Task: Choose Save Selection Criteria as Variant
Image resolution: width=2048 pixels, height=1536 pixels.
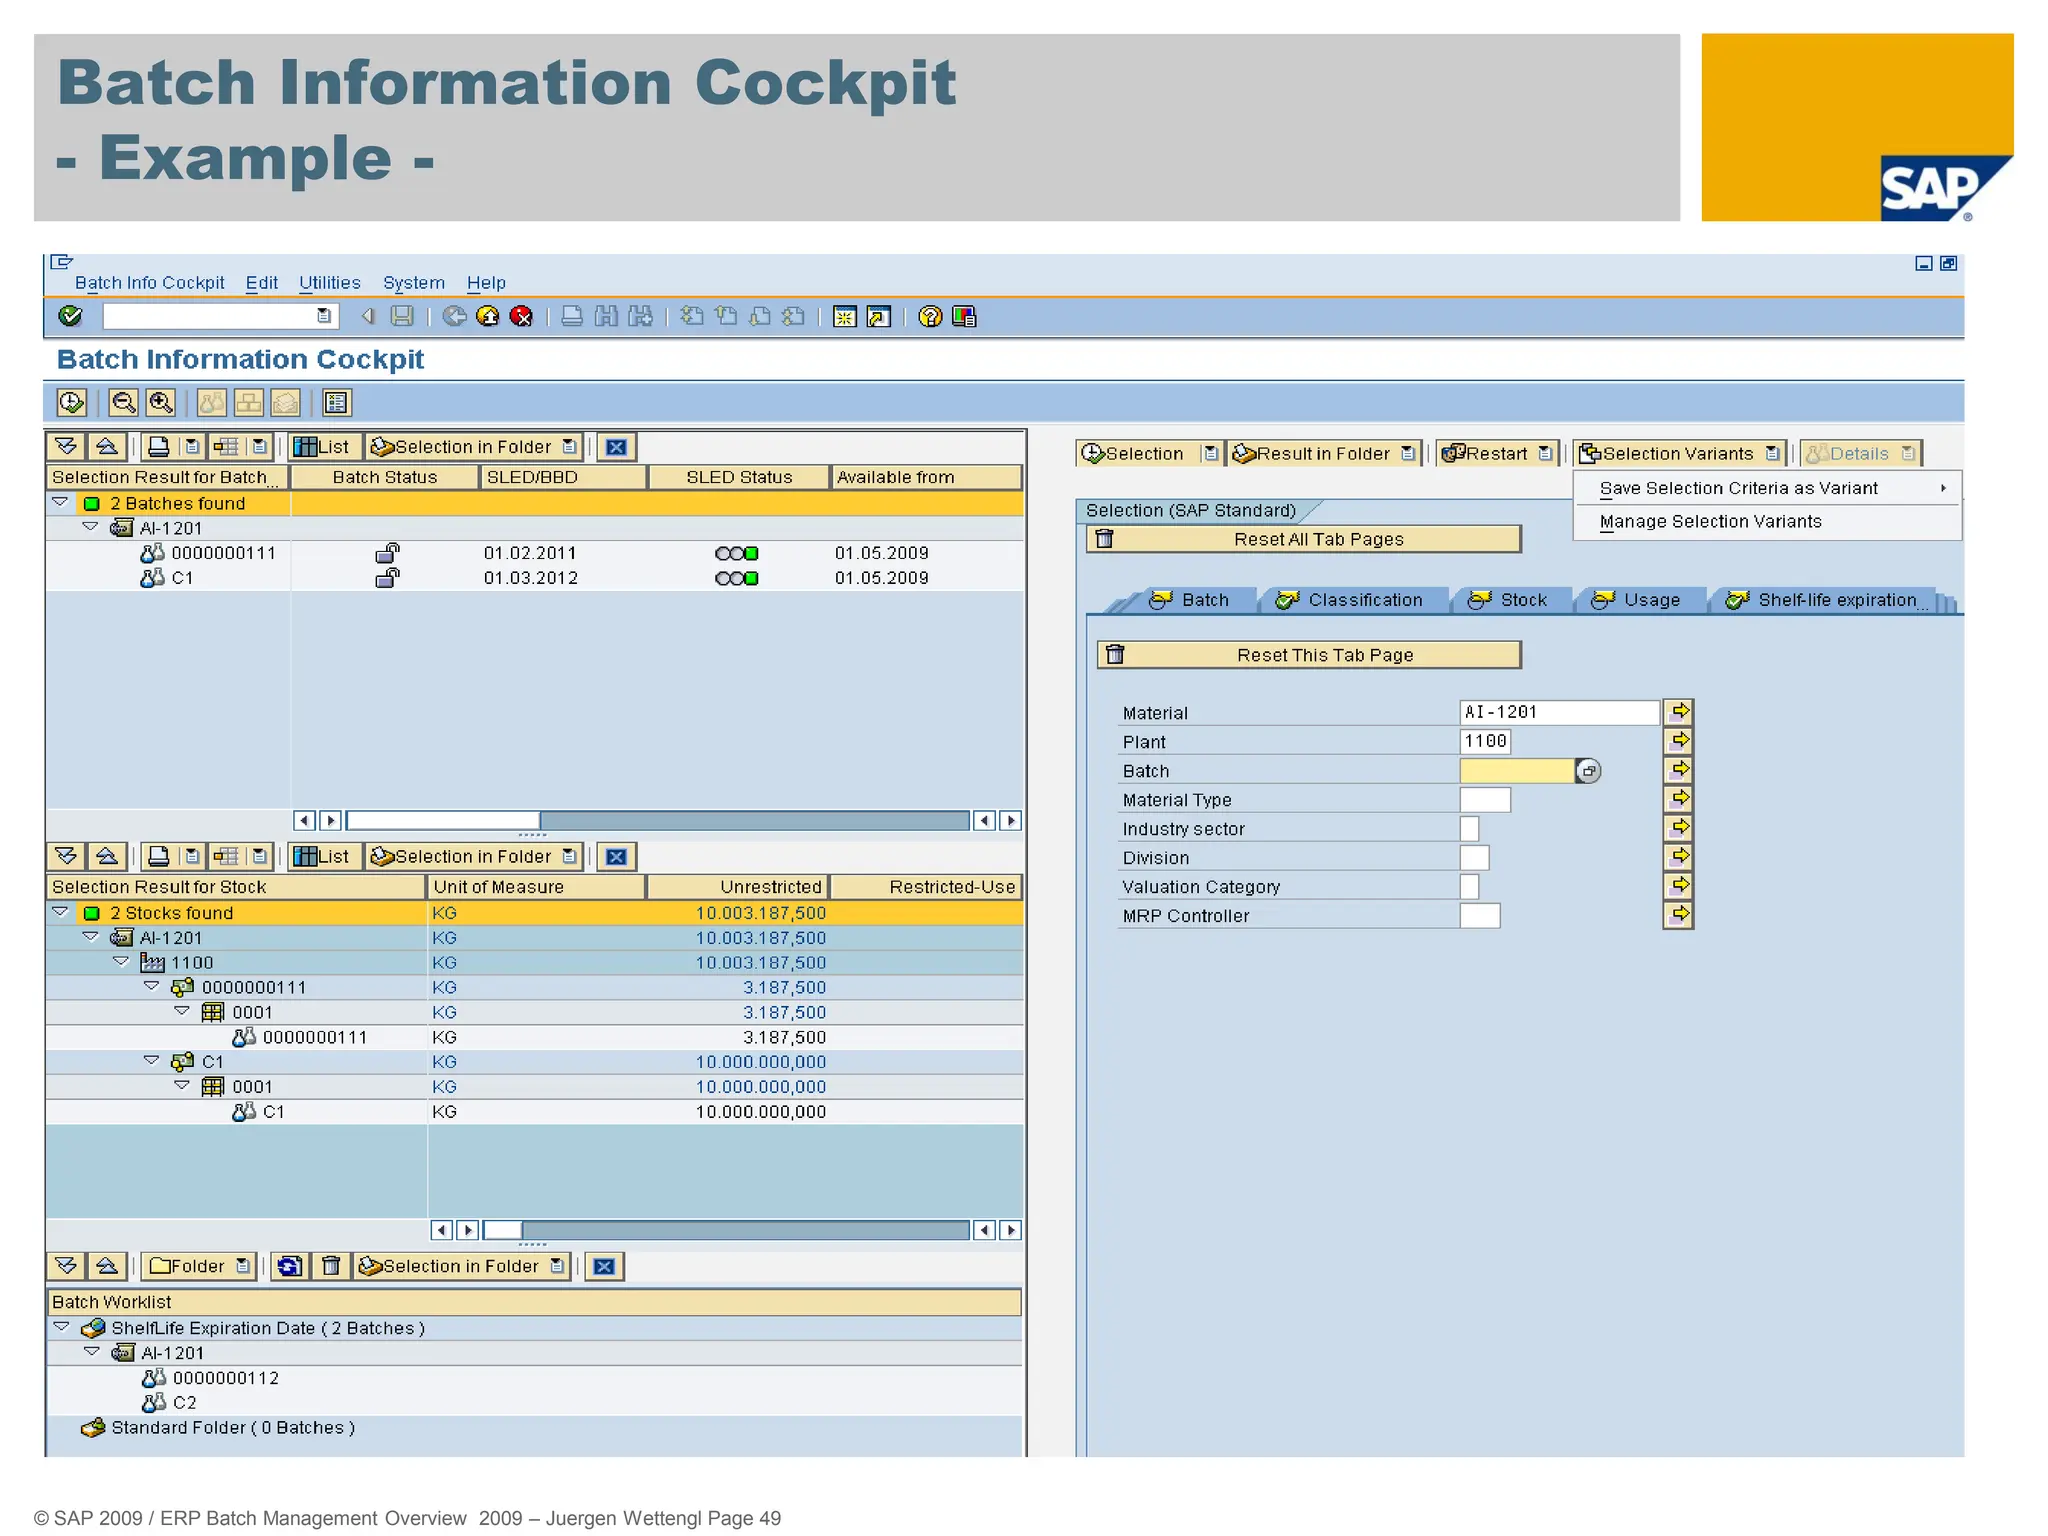Action: pyautogui.click(x=1767, y=488)
